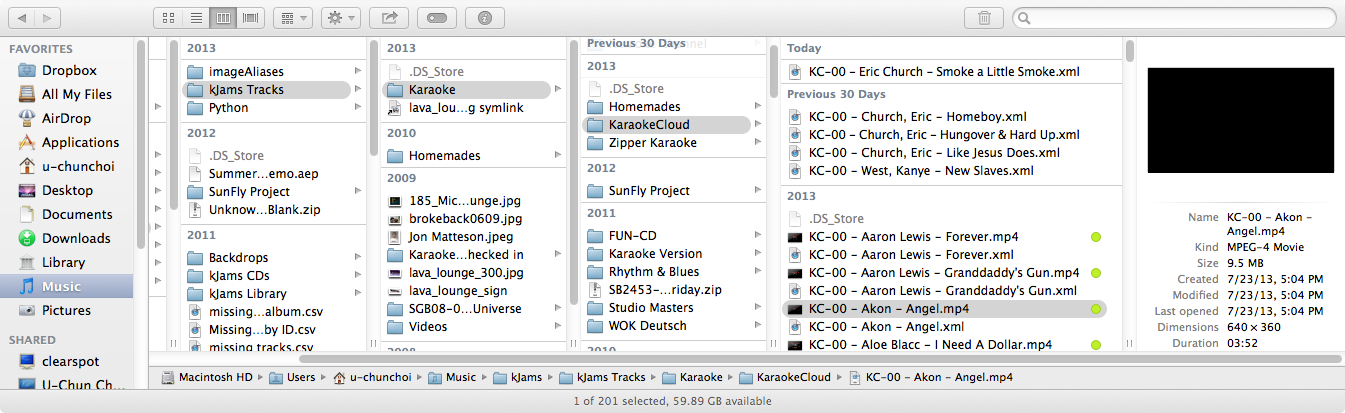Switch to Cover Flow view

coord(250,18)
